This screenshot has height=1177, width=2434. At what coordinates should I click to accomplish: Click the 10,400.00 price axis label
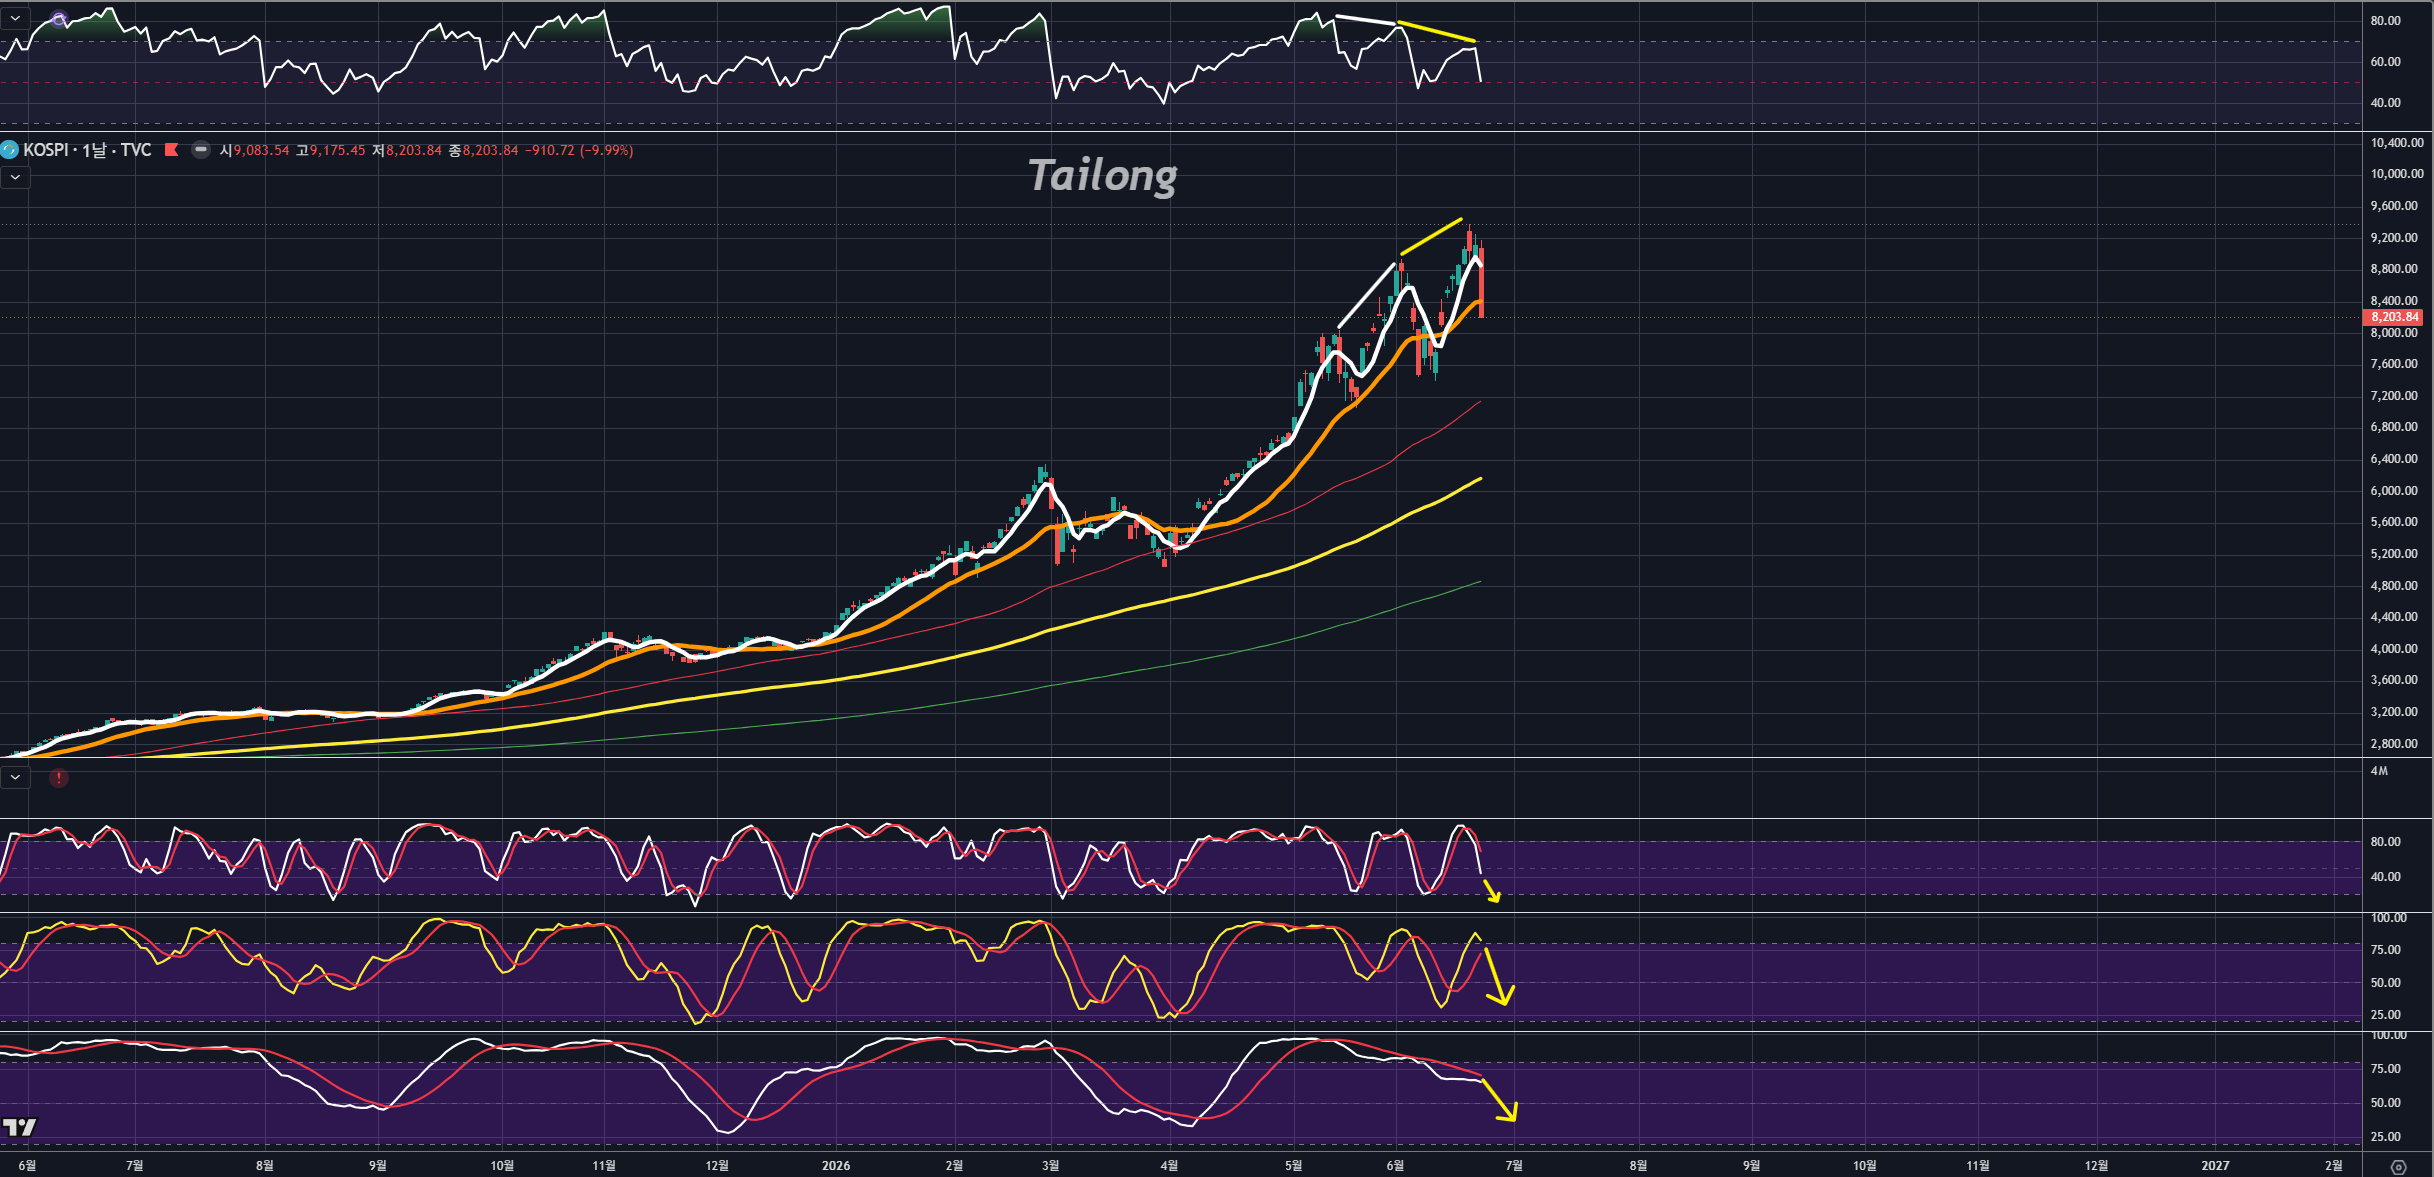coord(2397,142)
